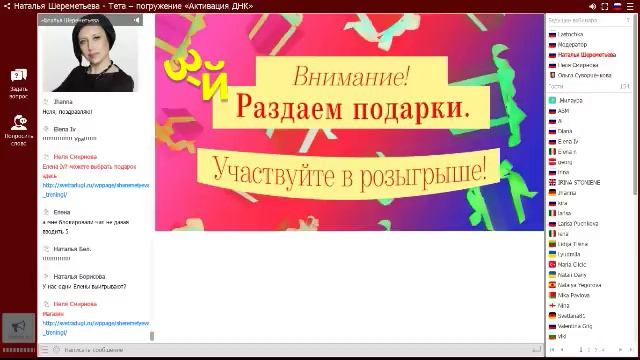Select presenter Наталья Шереметьева in the participants list
The width and height of the screenshot is (640, 360).
587,55
